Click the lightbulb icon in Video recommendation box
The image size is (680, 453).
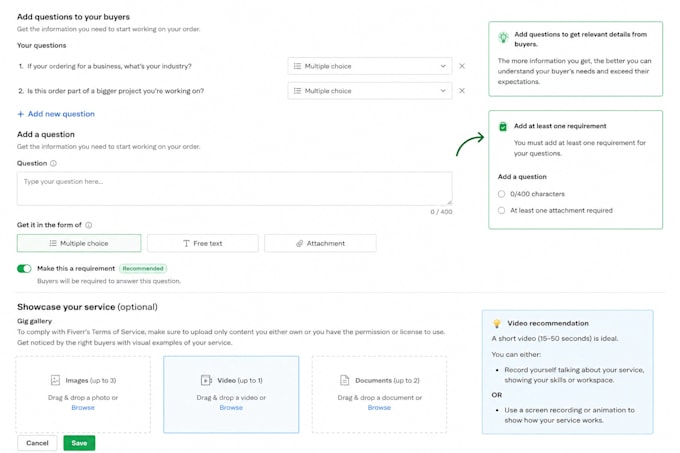click(497, 323)
